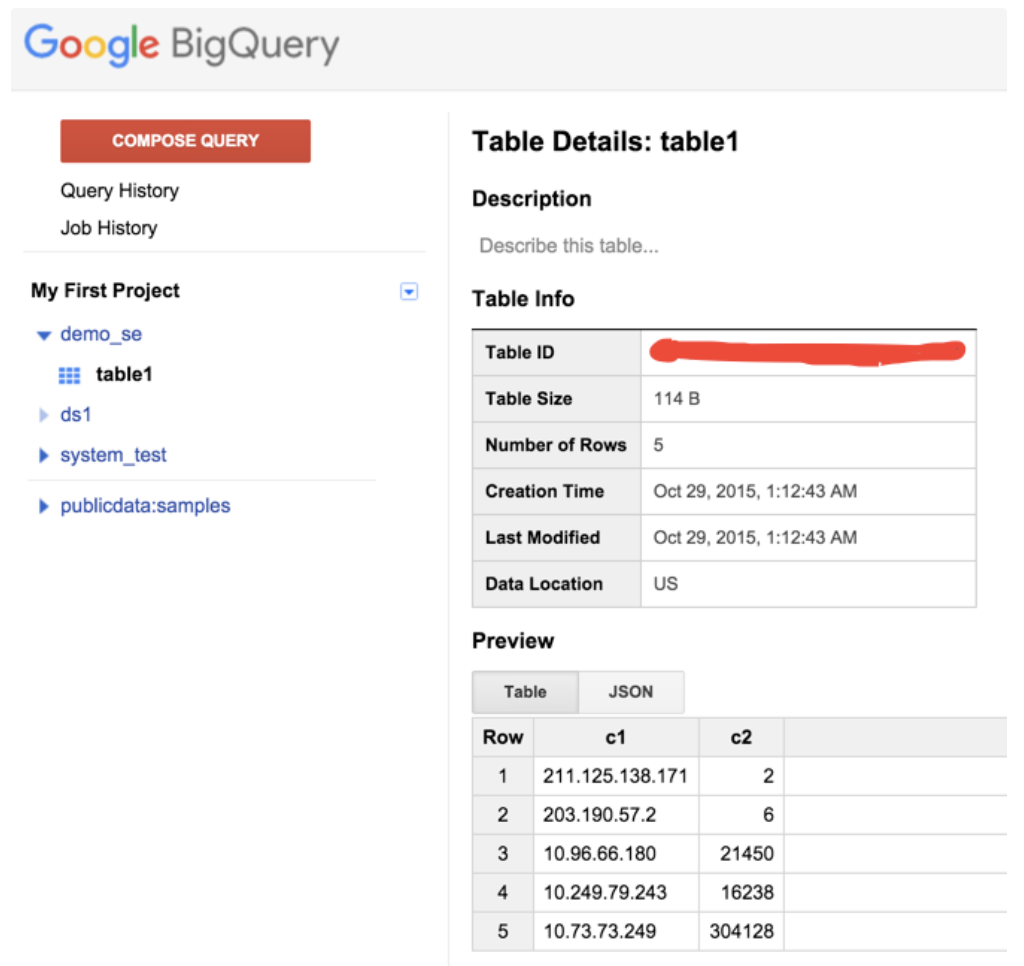Click the cell containing 211.125.138.171
The image size is (1024, 966).
point(615,776)
